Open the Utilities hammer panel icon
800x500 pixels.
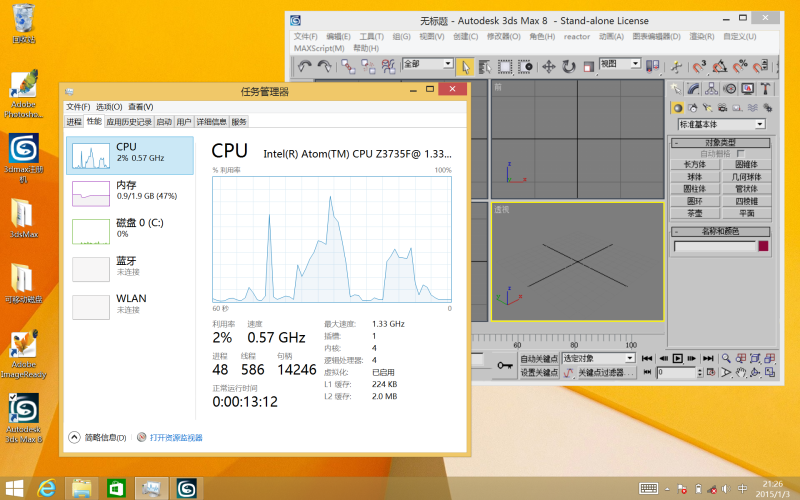coord(766,89)
